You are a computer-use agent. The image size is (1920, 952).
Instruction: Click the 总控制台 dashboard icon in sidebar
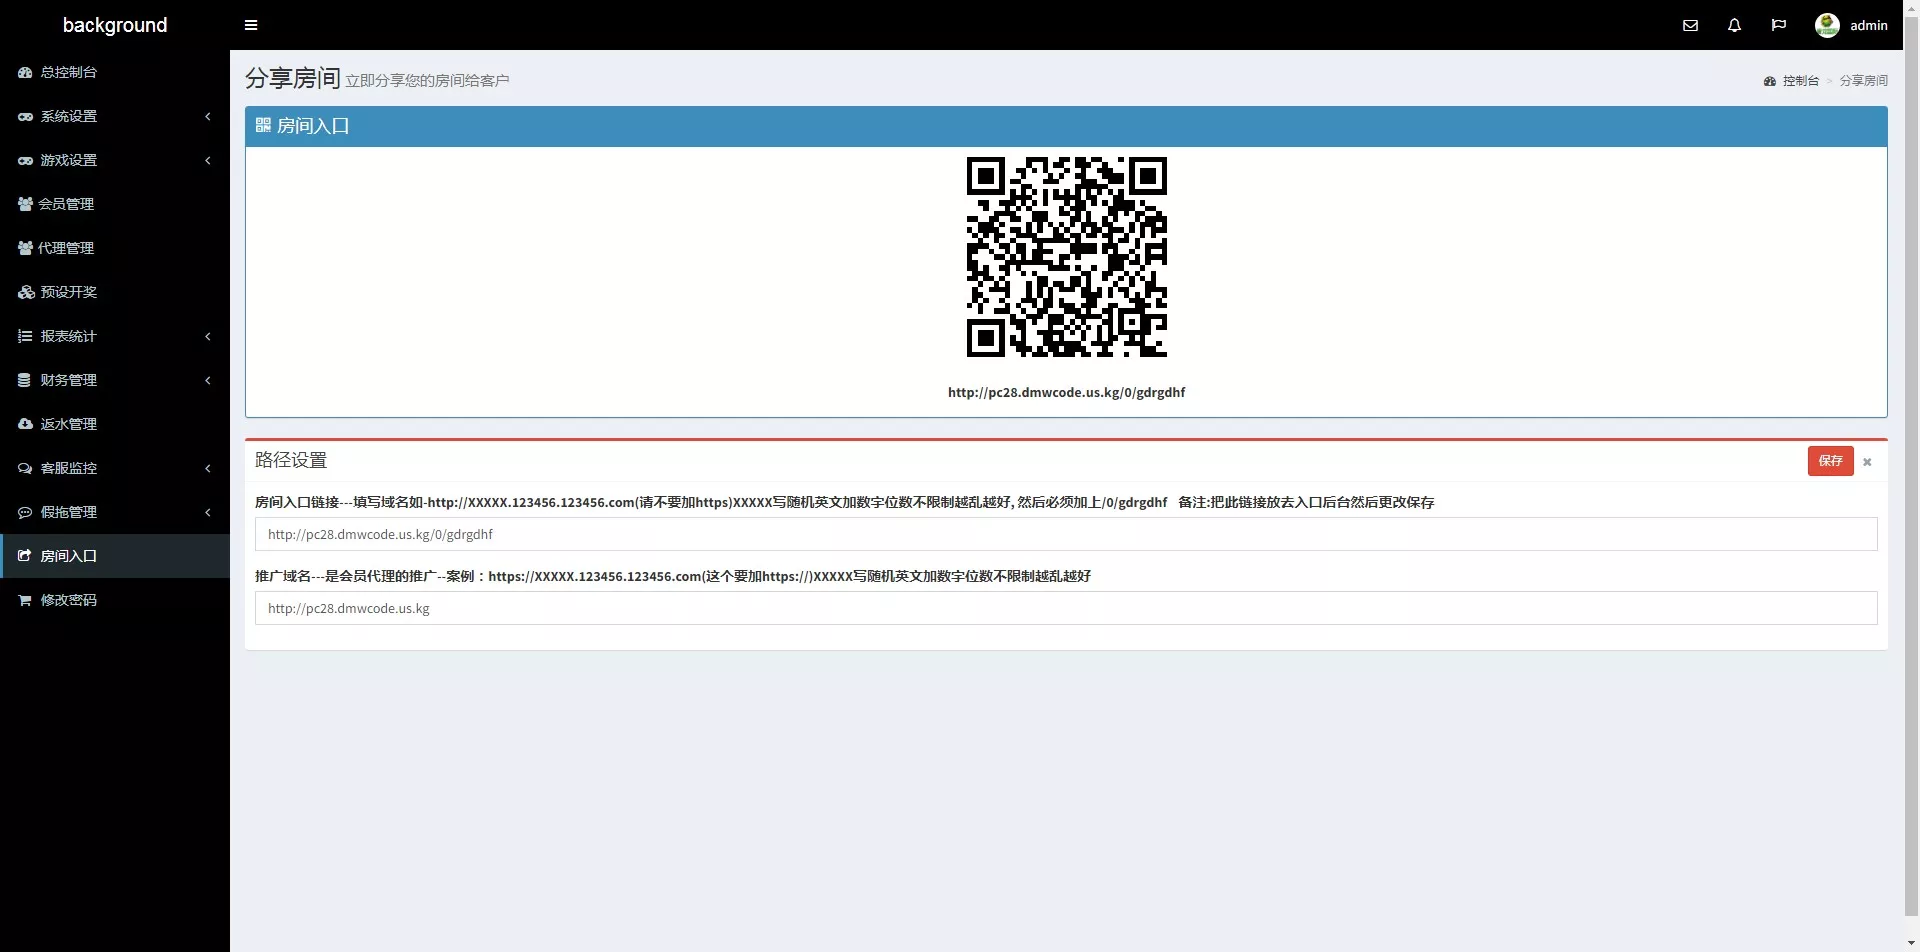(25, 72)
